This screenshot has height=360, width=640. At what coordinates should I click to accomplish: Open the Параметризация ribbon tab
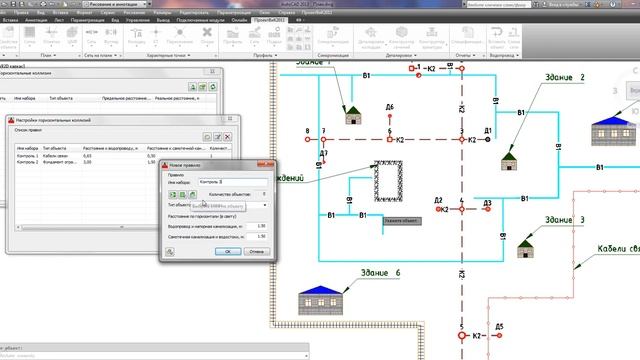click(x=87, y=20)
